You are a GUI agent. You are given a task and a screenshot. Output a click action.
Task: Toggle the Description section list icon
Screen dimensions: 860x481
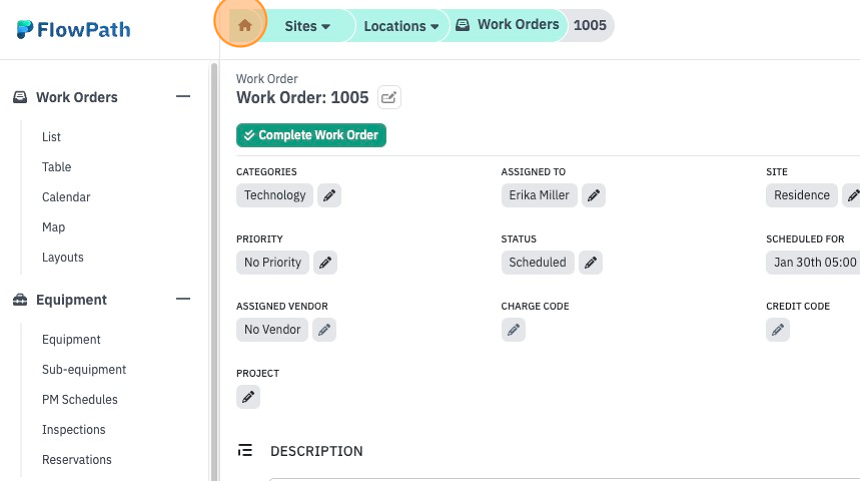(x=245, y=450)
